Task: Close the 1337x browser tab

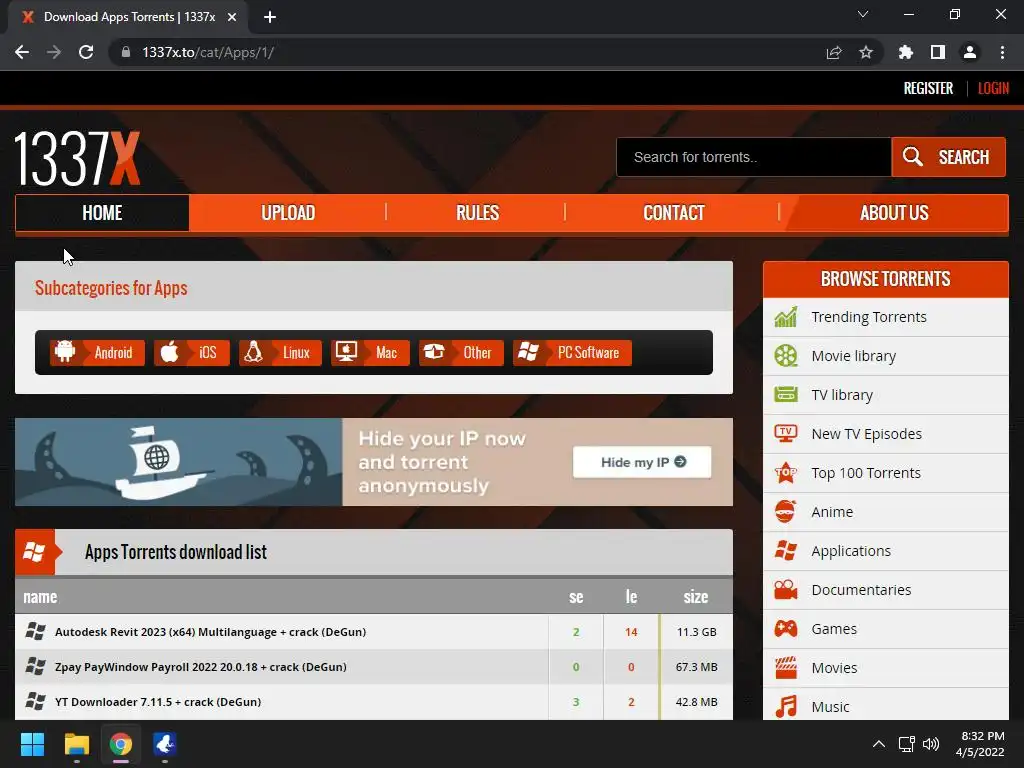Action: [x=232, y=17]
